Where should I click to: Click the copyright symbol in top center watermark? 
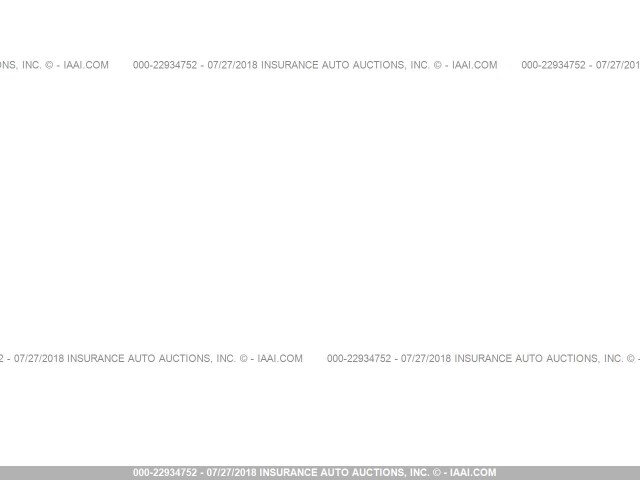pyautogui.click(x=438, y=65)
